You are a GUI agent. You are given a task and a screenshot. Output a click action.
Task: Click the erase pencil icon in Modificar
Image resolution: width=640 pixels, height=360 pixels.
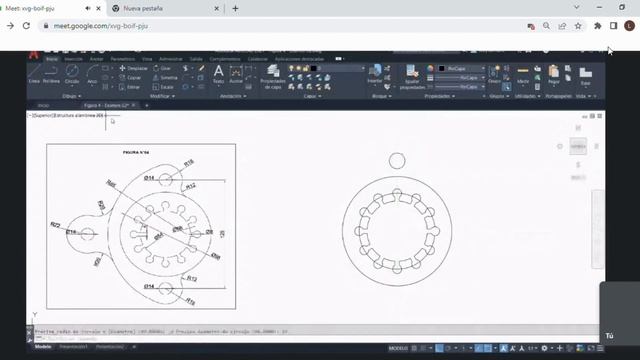point(202,68)
